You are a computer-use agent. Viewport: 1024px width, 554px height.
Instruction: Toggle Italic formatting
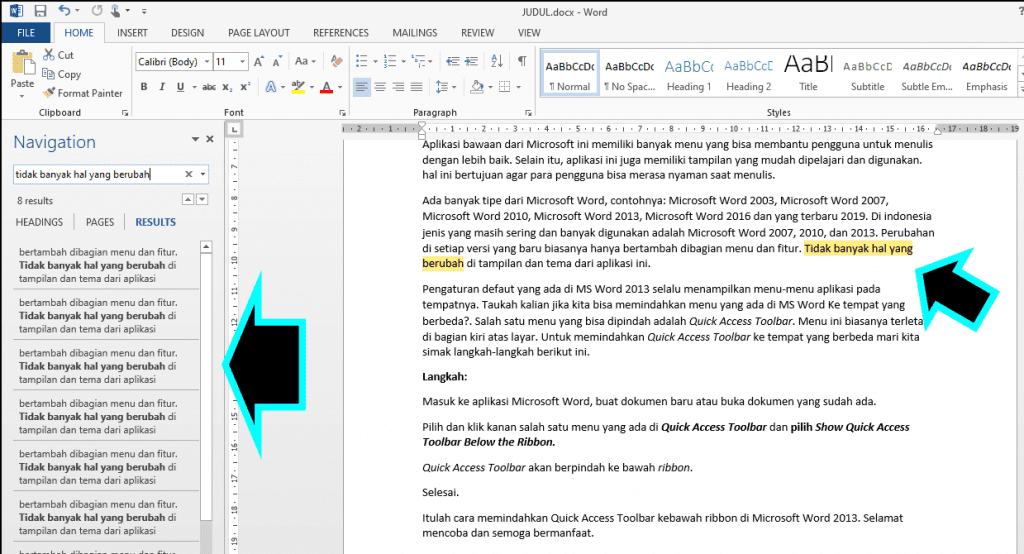click(x=160, y=87)
